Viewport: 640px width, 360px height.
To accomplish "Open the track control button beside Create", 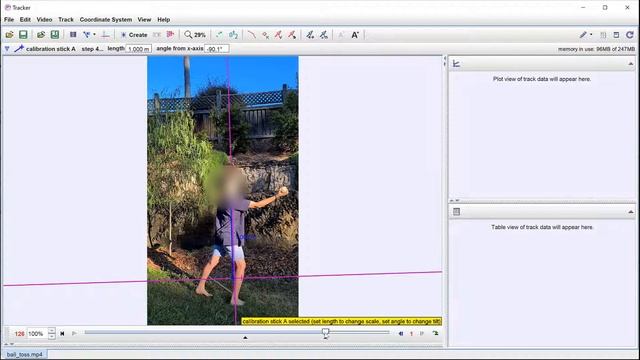I will (157, 35).
